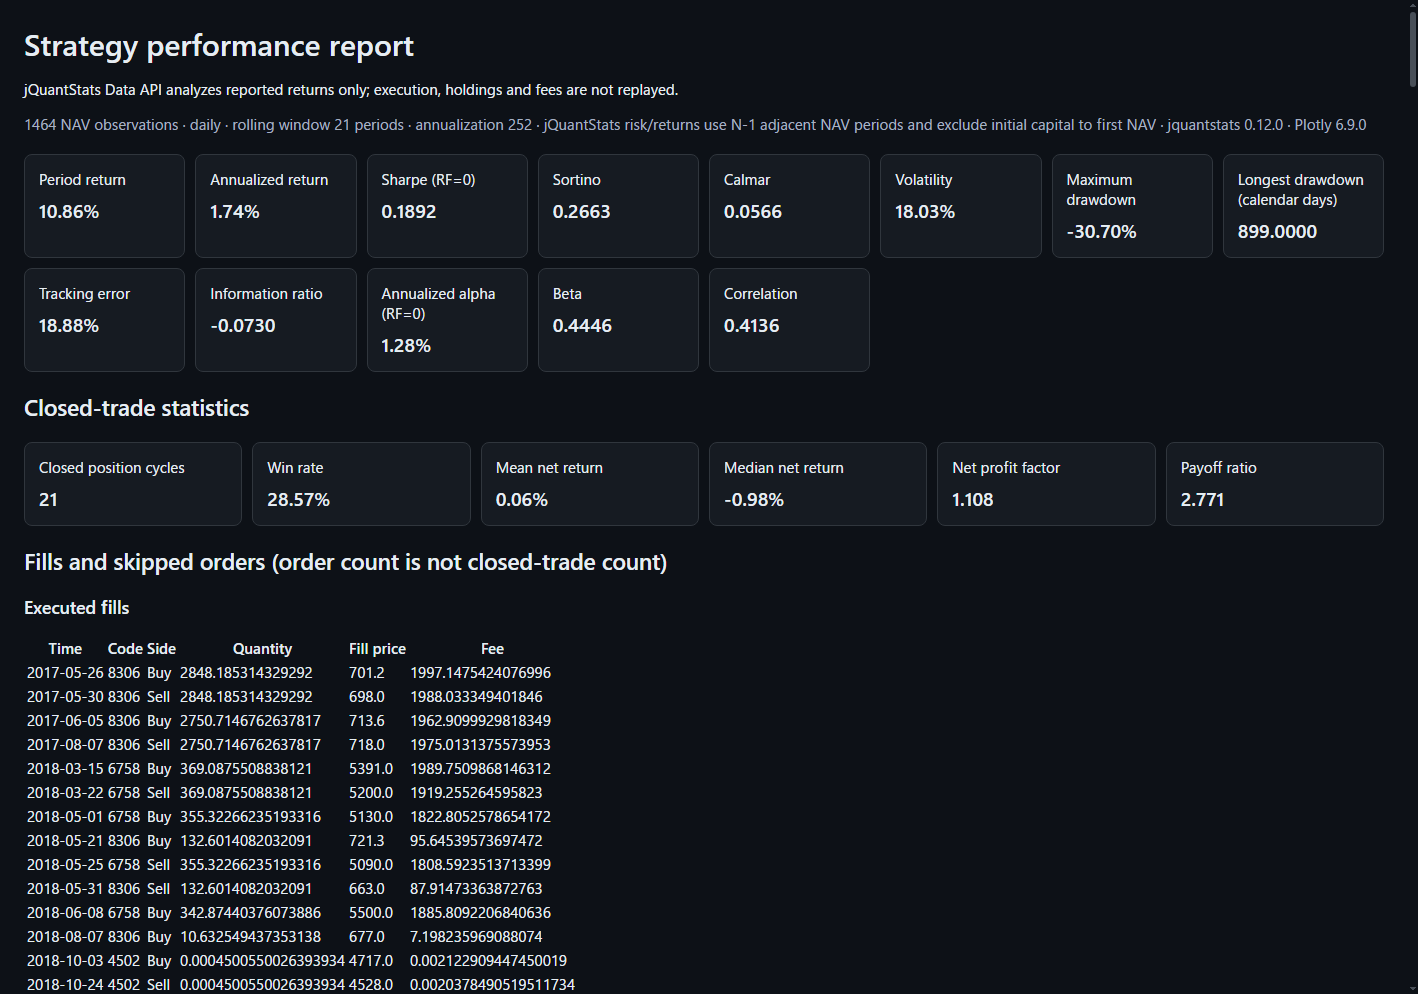
Task: Click the quantity 342.87440376073886
Action: (250, 913)
